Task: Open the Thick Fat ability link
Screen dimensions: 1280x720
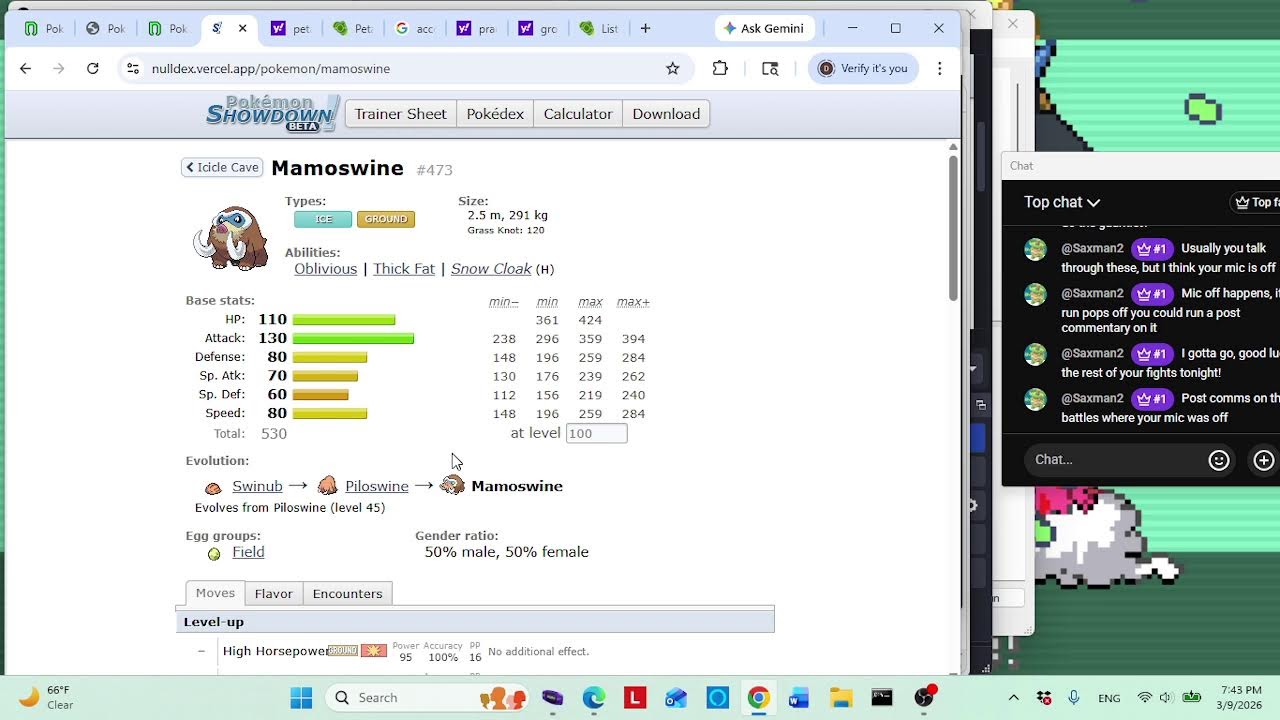Action: coord(404,269)
